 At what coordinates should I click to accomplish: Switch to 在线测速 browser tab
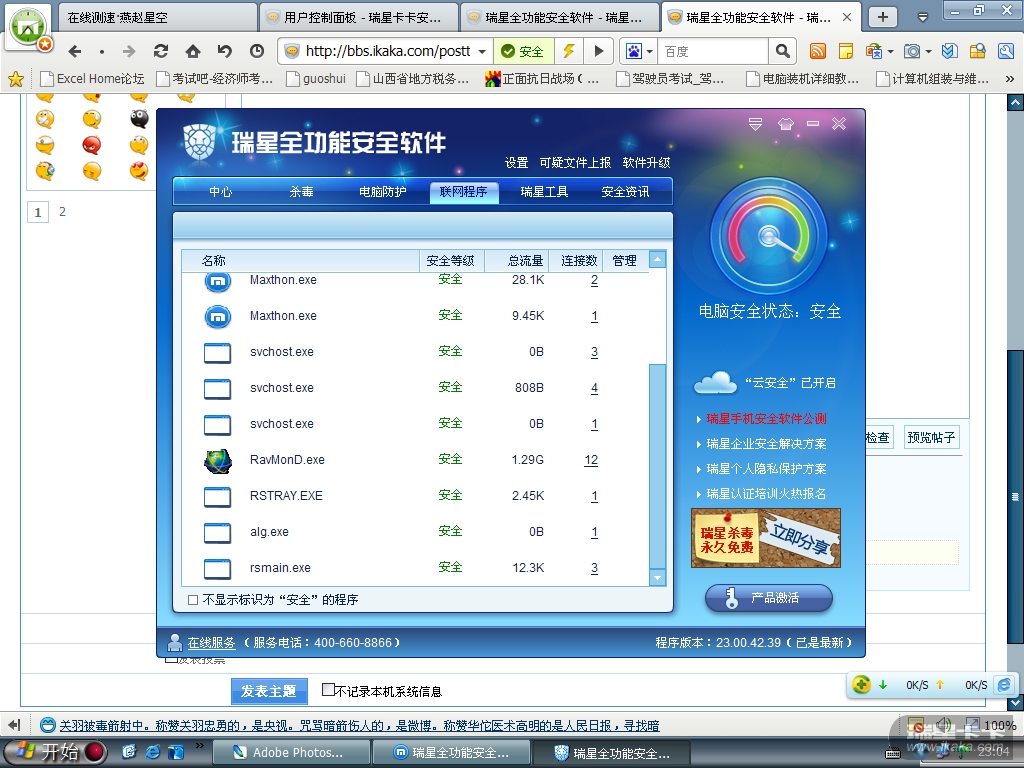156,18
